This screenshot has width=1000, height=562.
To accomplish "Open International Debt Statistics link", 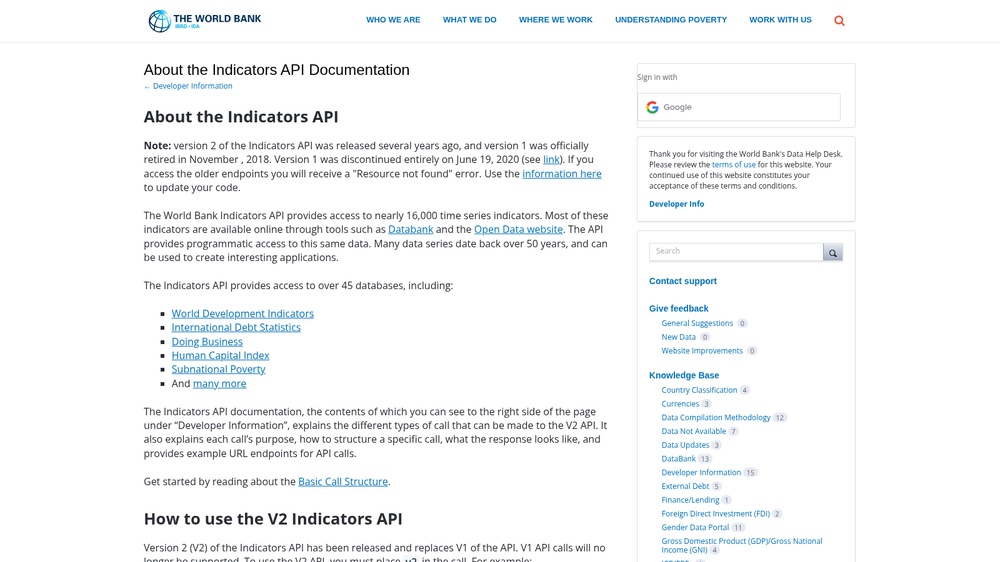I will coord(236,327).
